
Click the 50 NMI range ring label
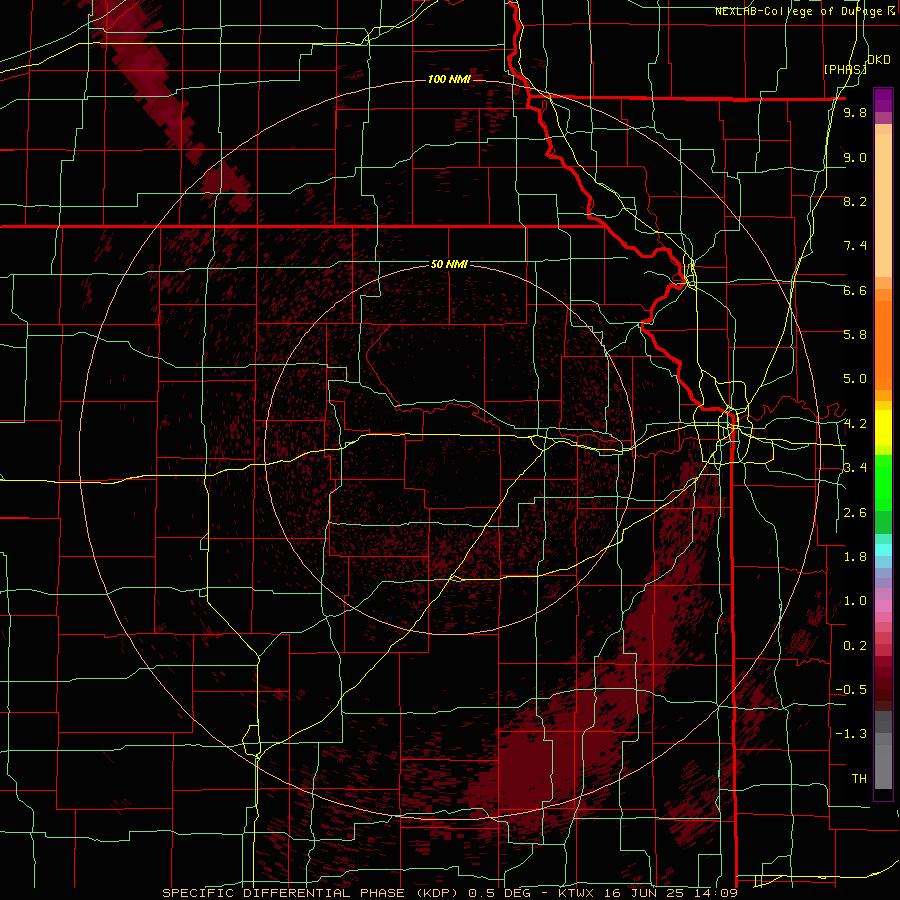pos(449,264)
